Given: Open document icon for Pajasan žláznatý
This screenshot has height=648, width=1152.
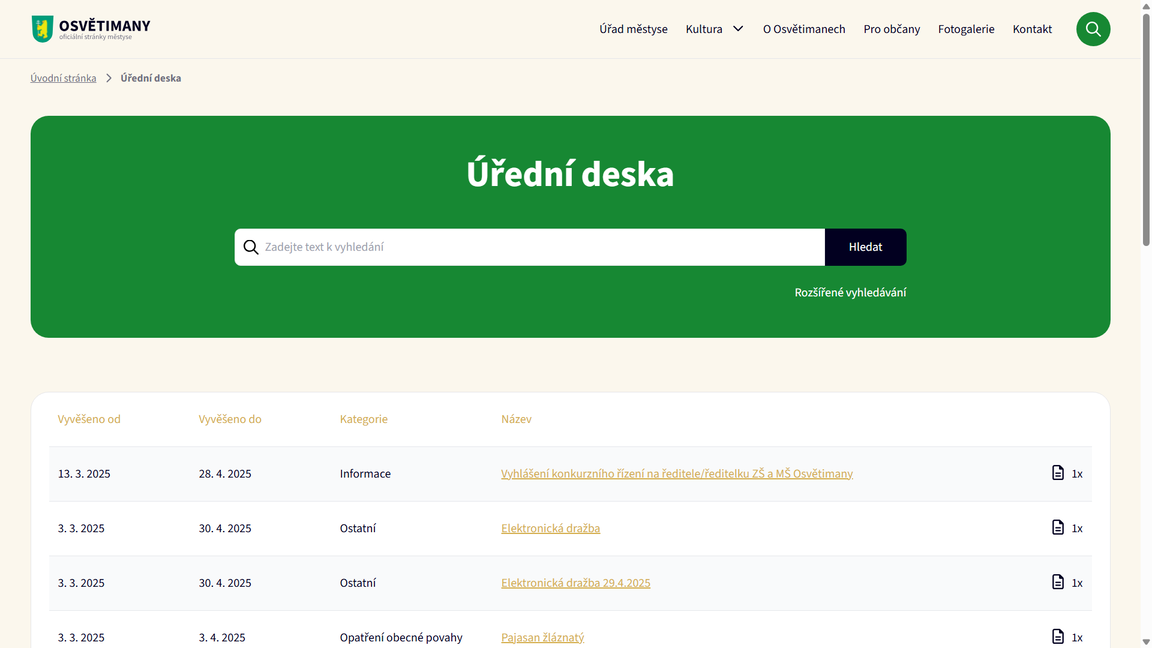Looking at the screenshot, I should (1057, 636).
